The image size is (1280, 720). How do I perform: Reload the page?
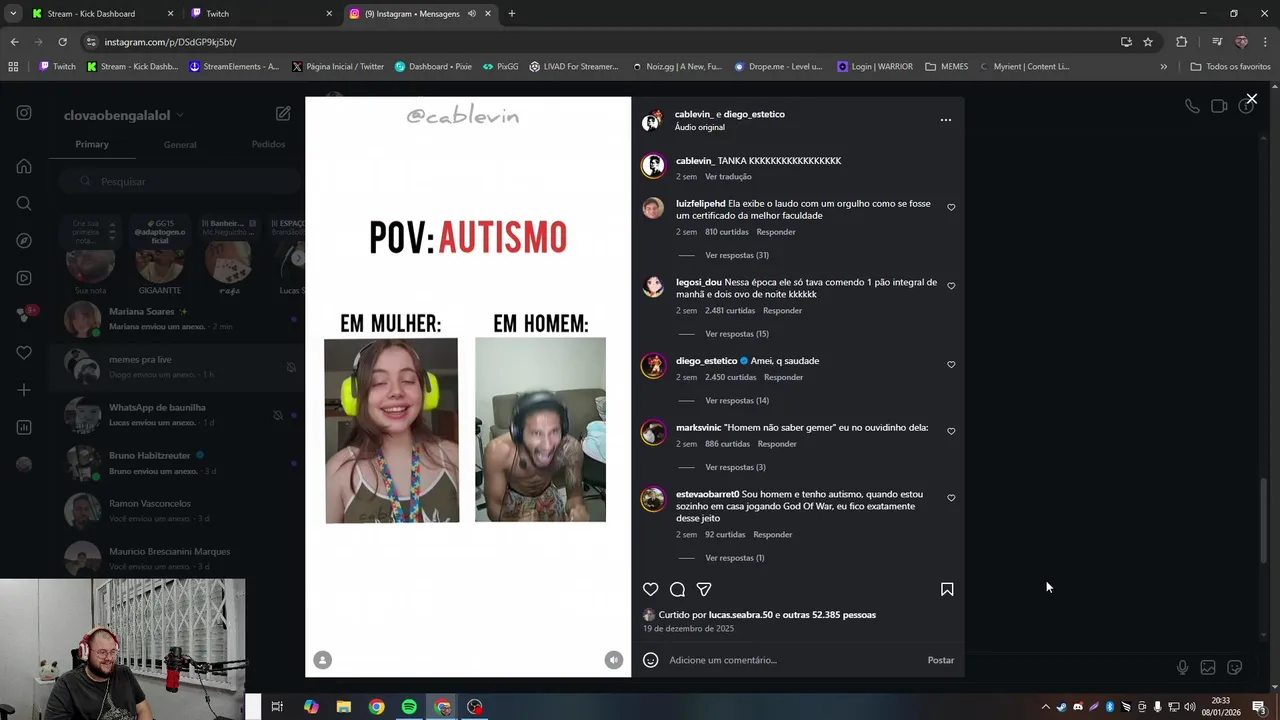click(62, 42)
